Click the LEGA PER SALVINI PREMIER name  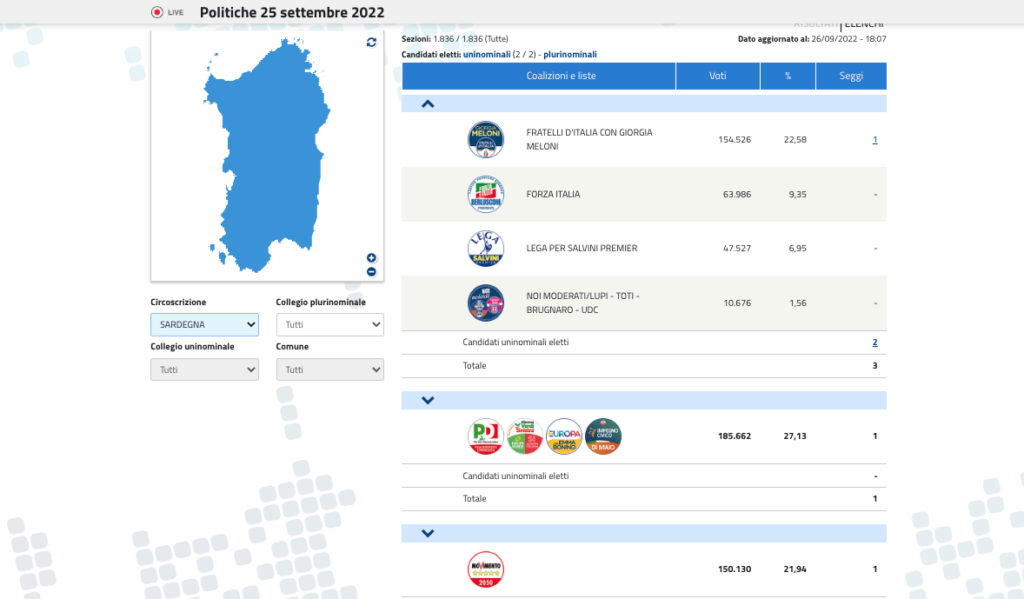(582, 248)
